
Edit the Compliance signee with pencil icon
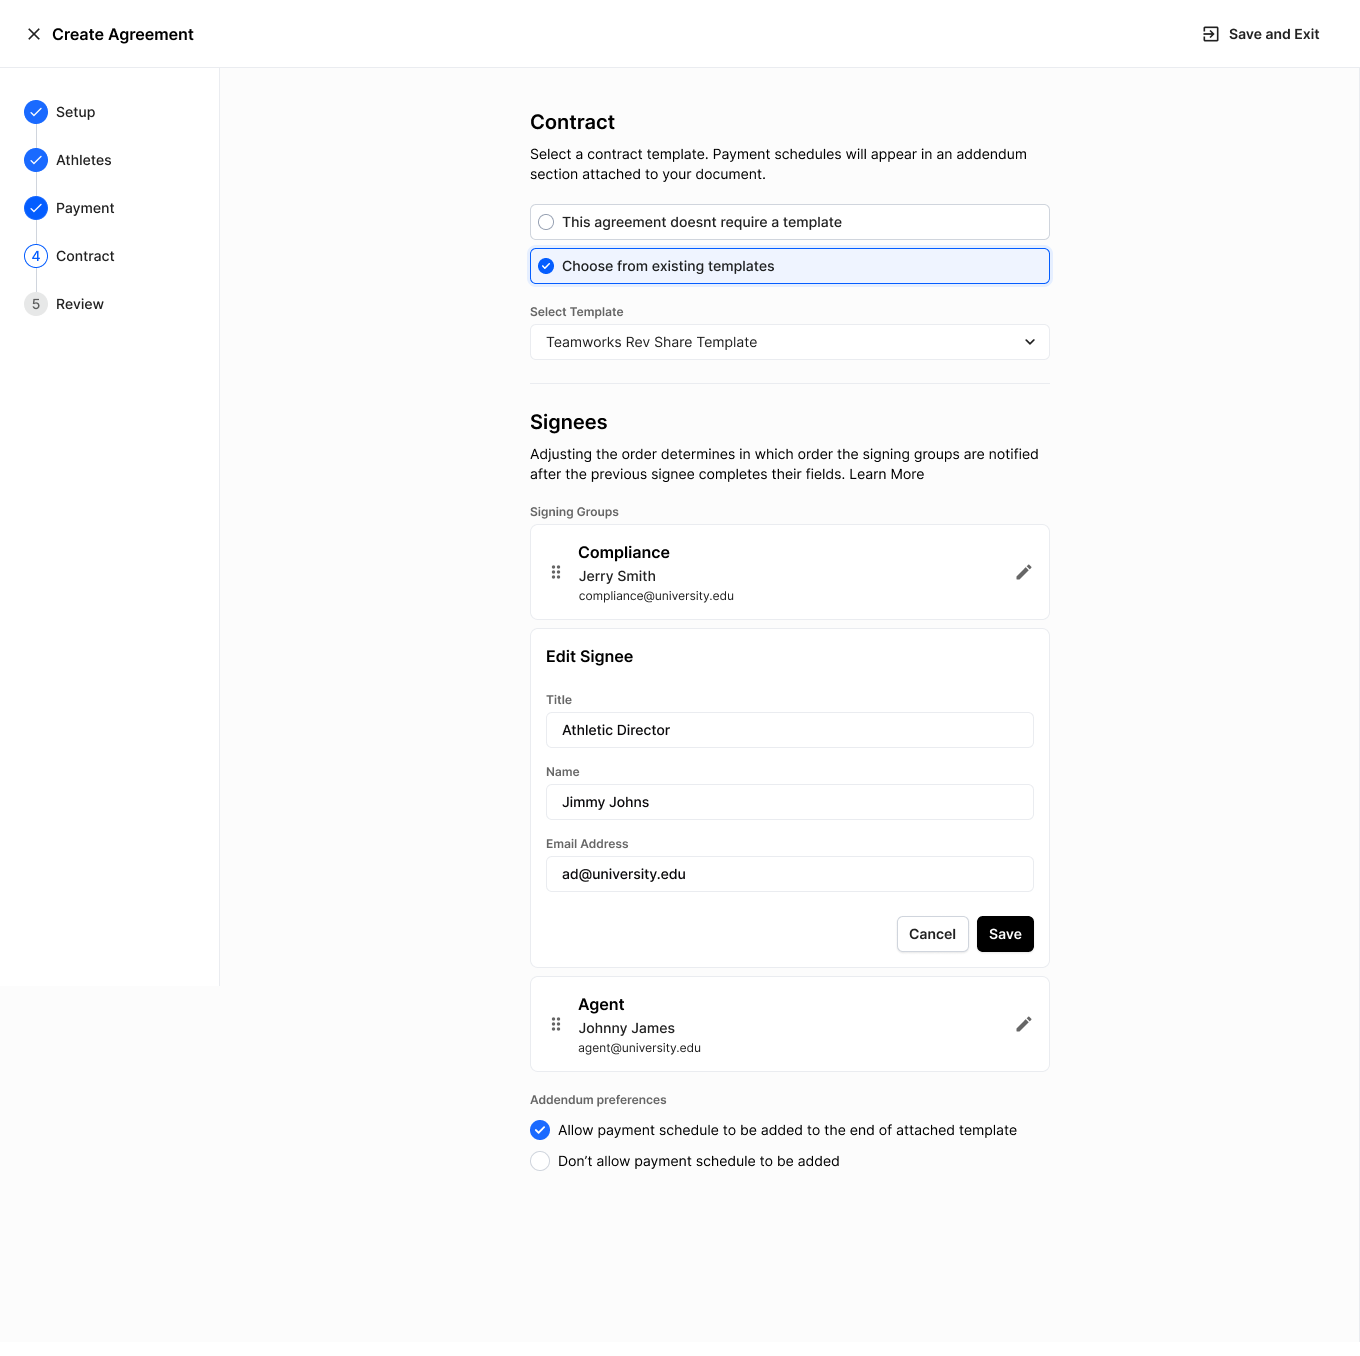(1023, 572)
